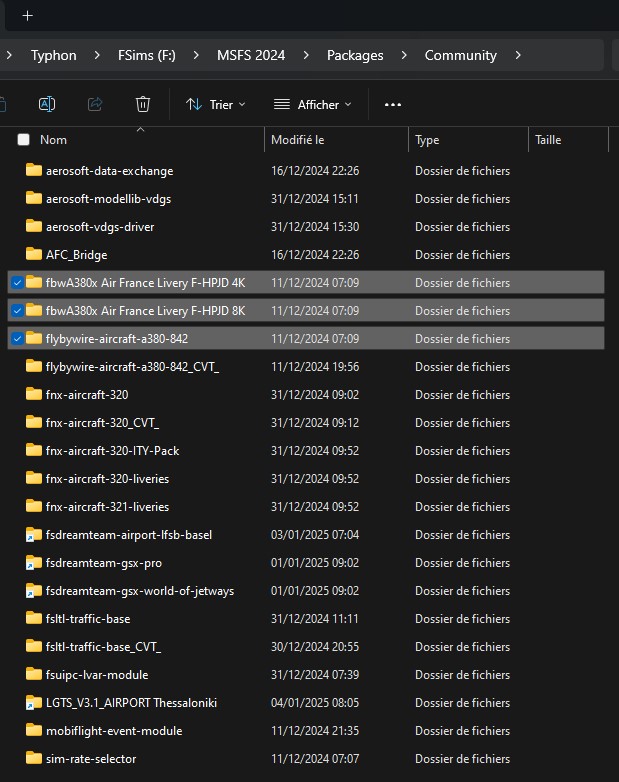
Task: Expand the chevron after Typhon in the path
Action: pos(97,55)
